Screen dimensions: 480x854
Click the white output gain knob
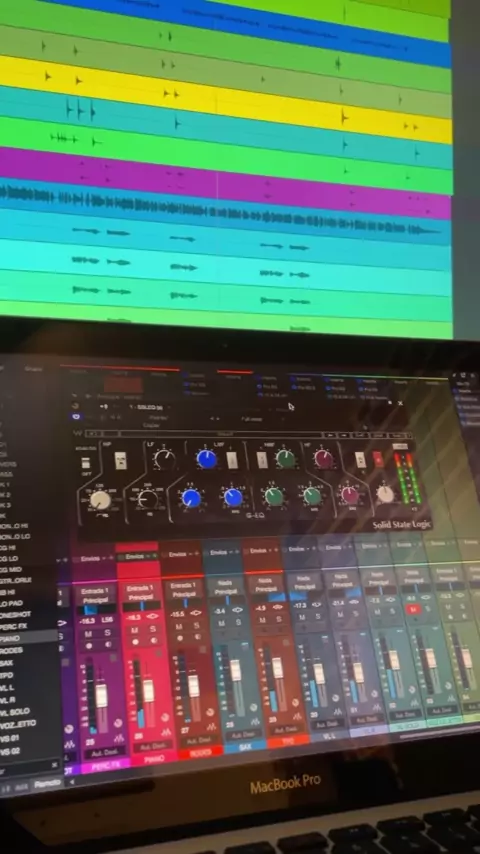[x=385, y=494]
